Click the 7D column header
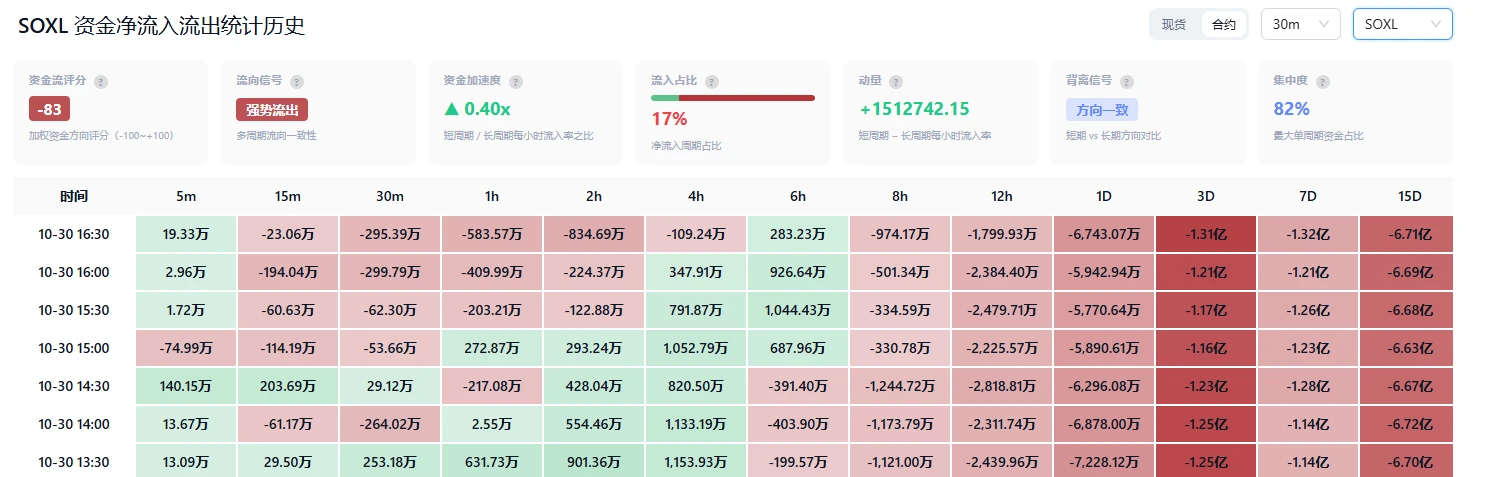This screenshot has height=477, width=1489. point(1308,196)
